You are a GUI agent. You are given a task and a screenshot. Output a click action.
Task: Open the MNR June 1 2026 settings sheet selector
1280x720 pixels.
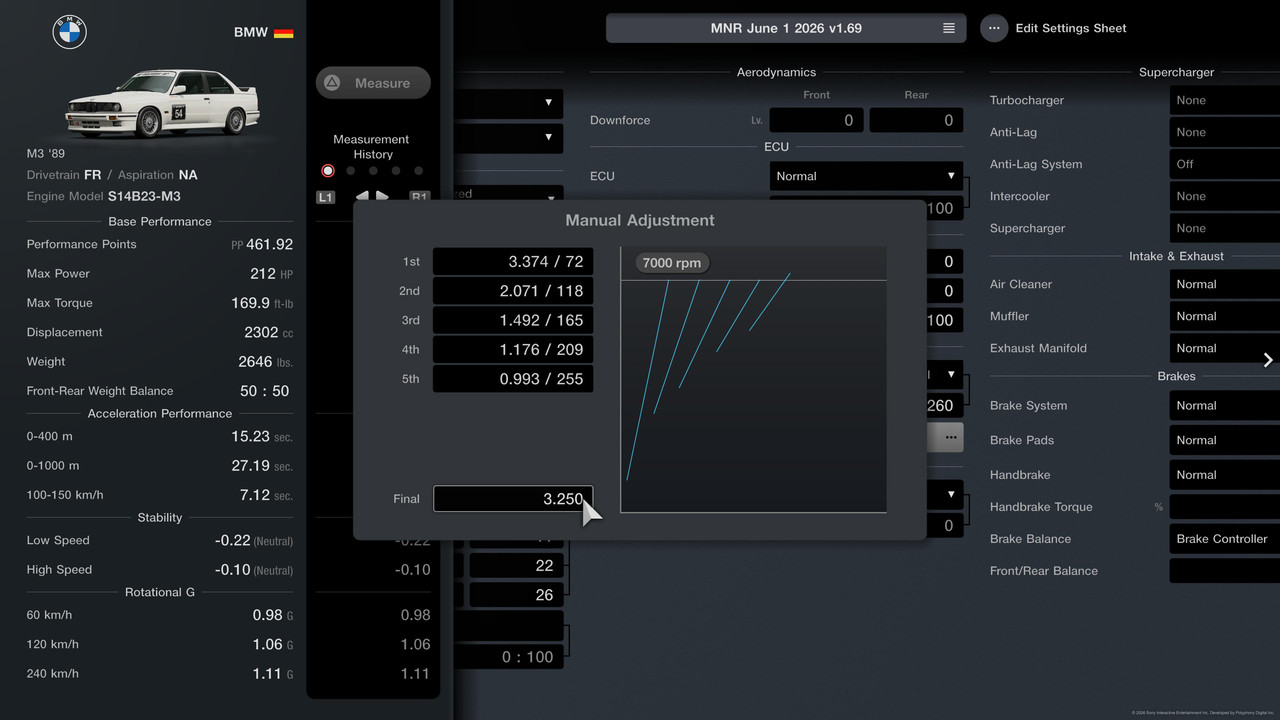786,28
